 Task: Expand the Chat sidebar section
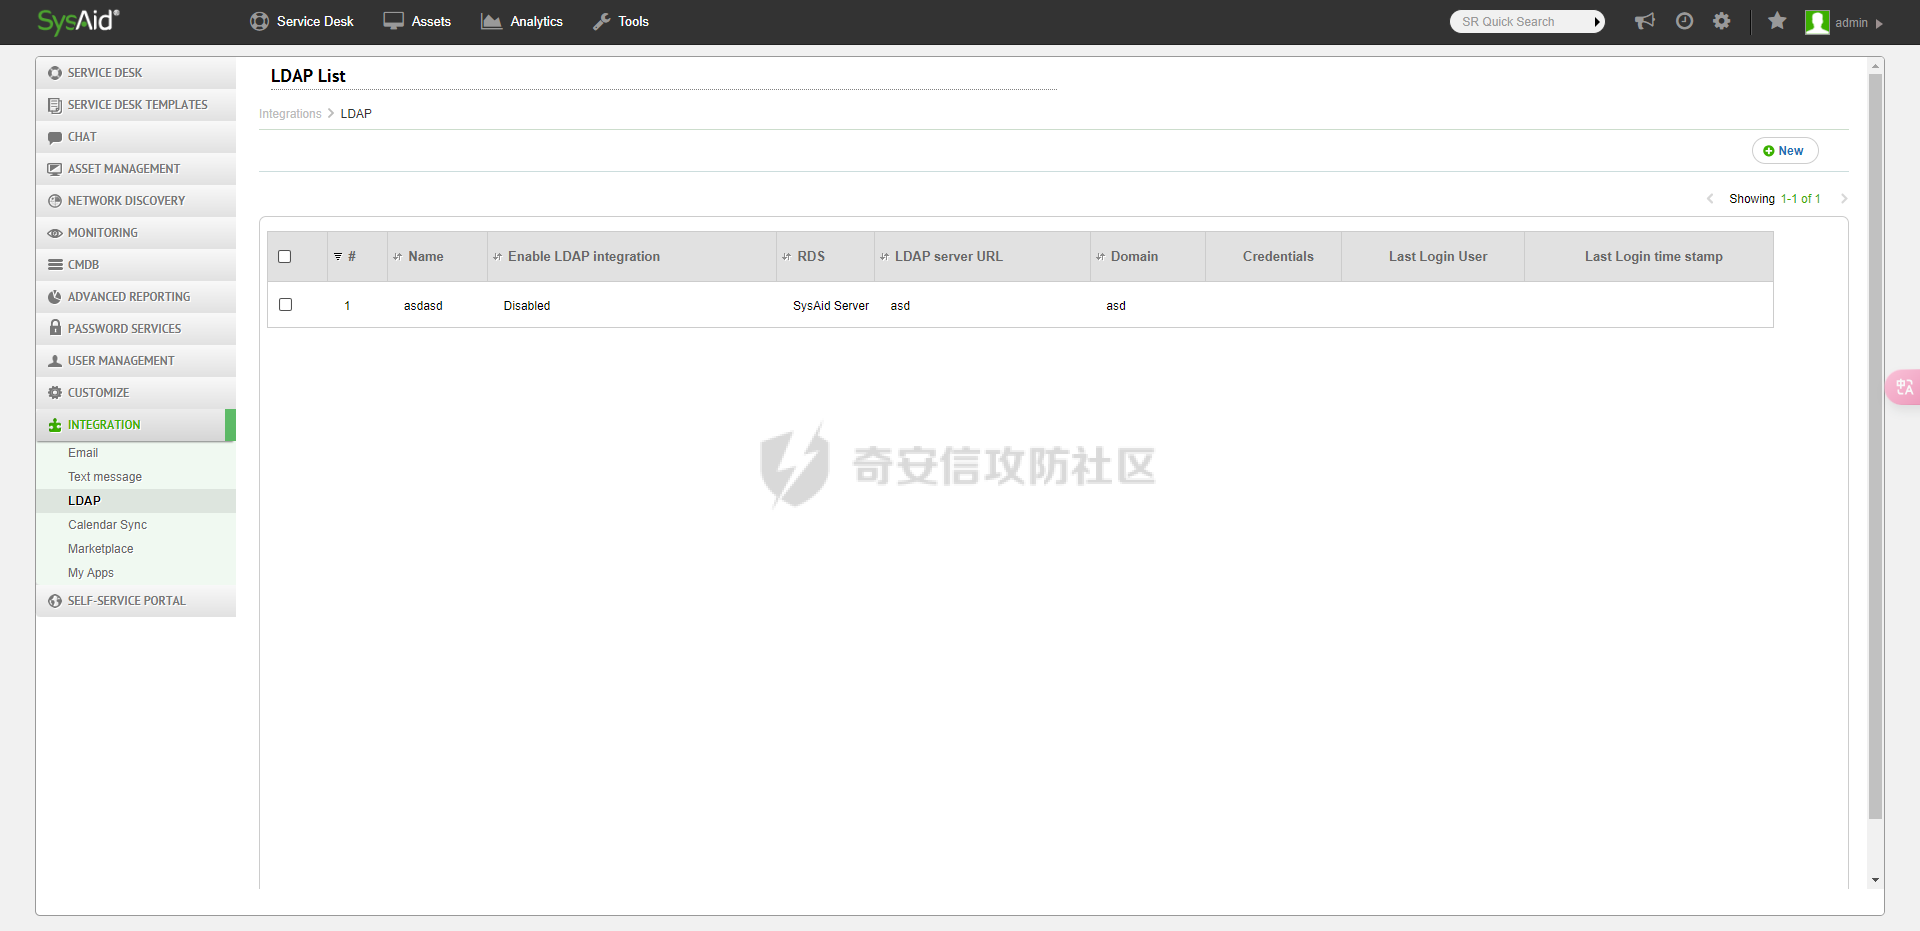(136, 137)
